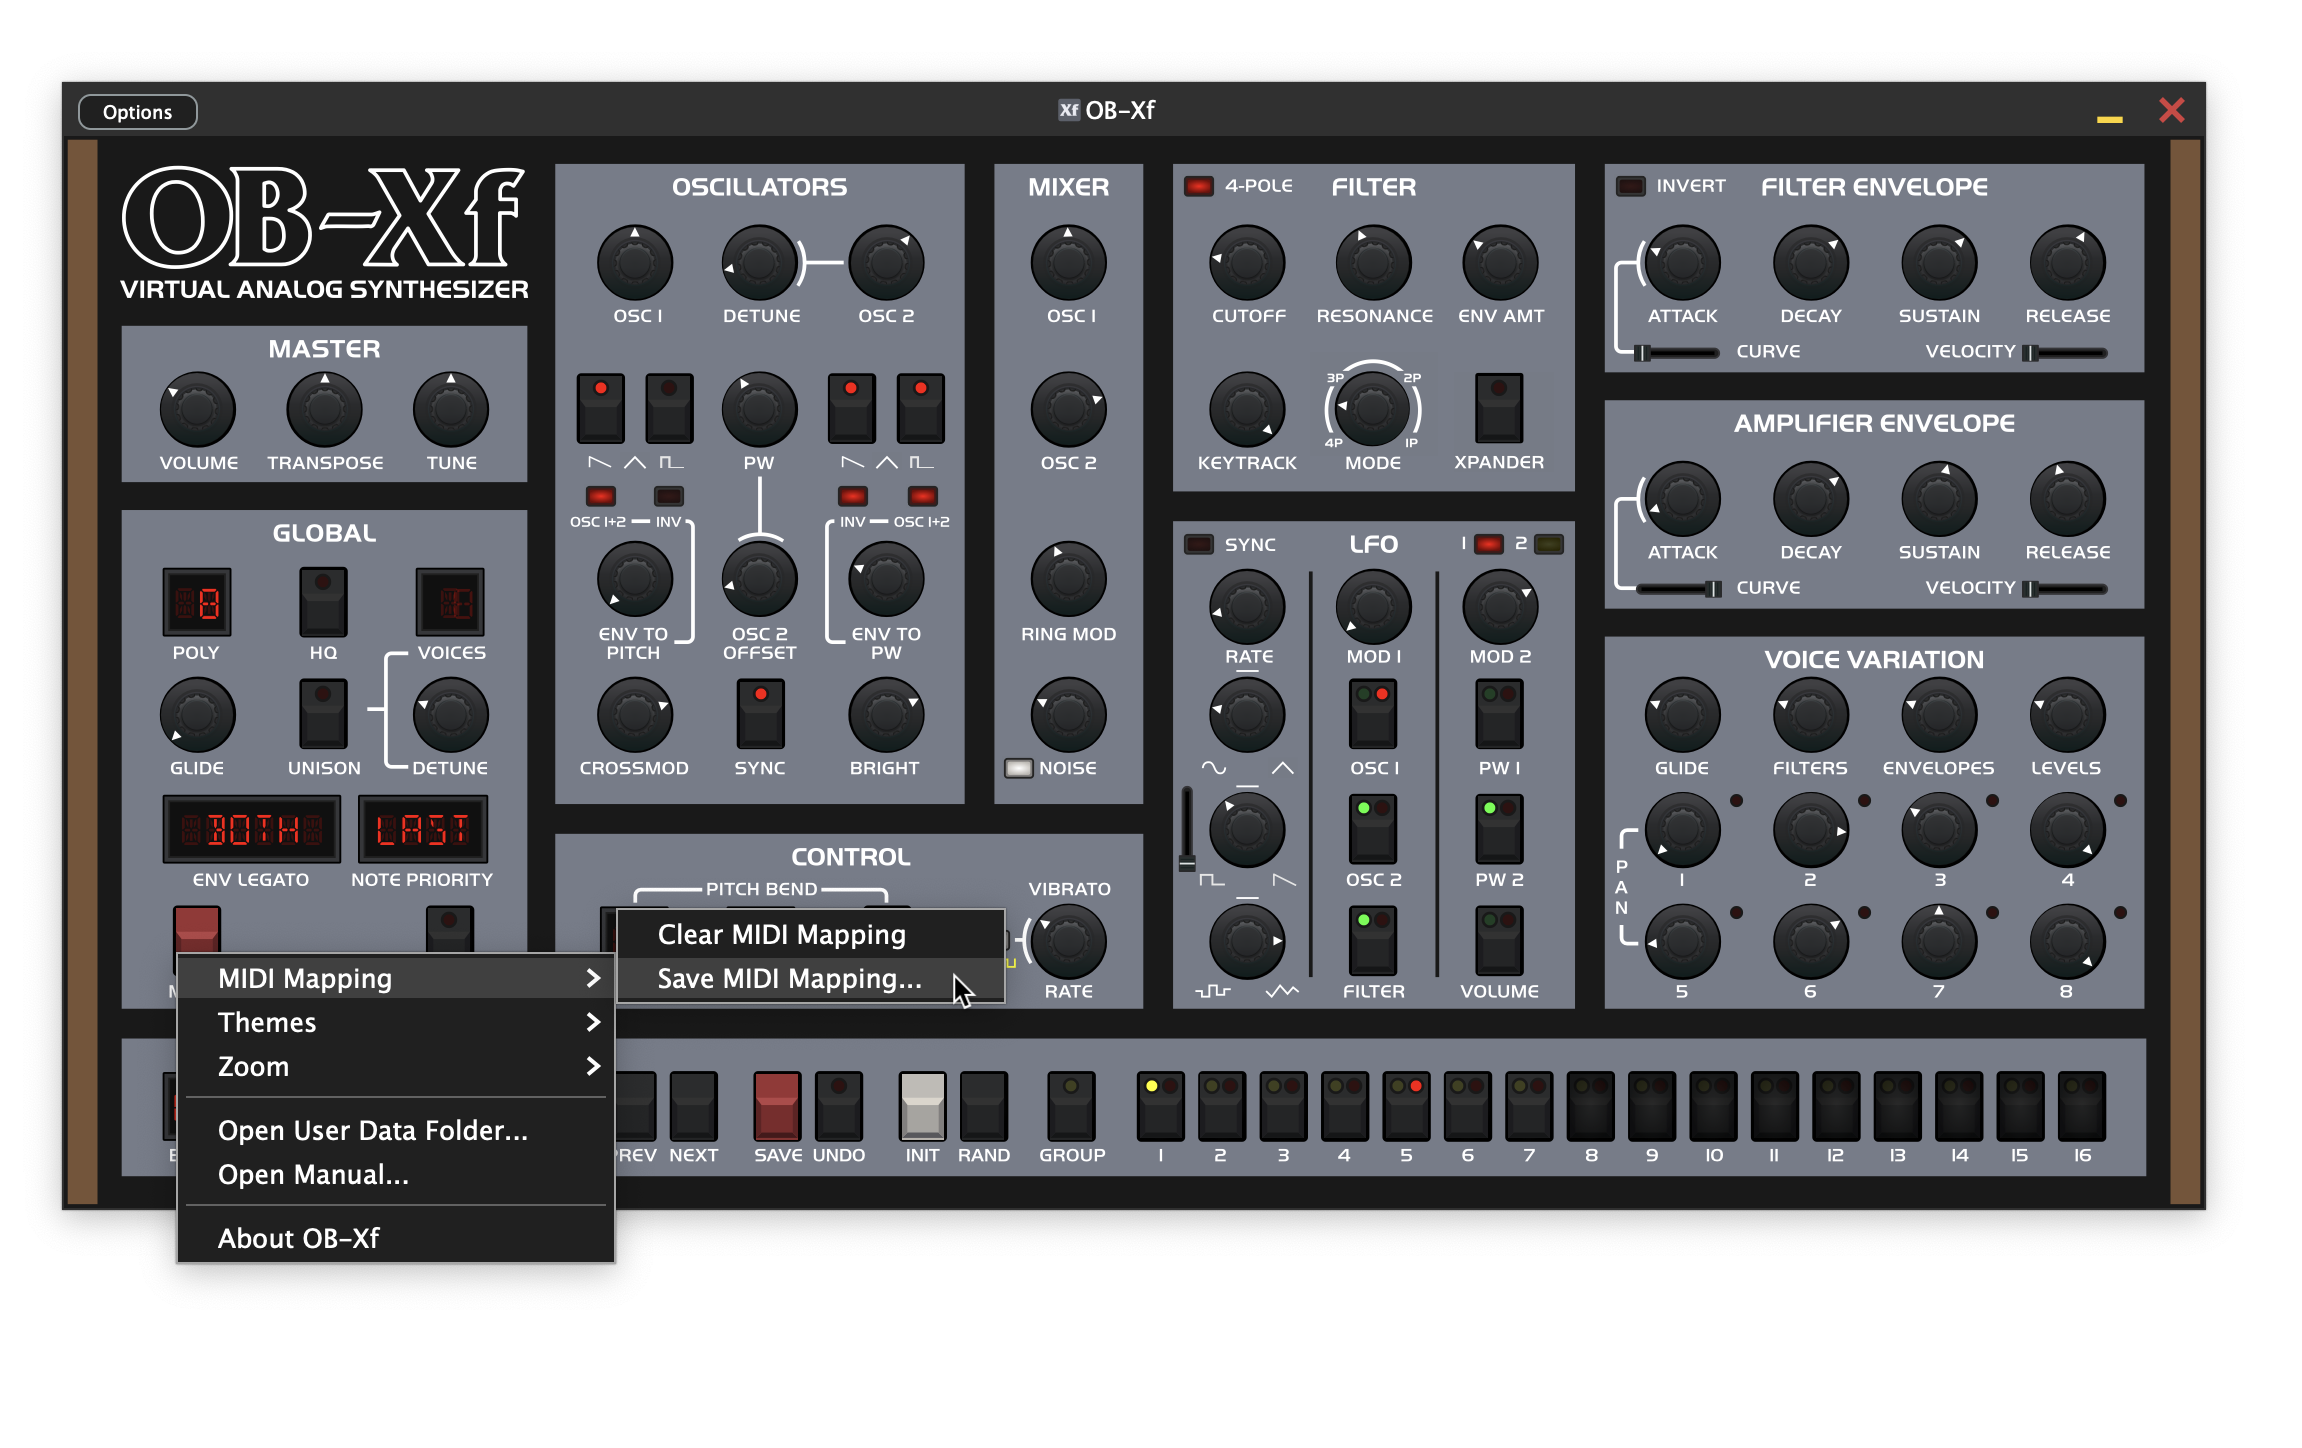Click the Ring Mod mixer knob
The width and height of the screenshot is (2302, 1448).
1068,580
